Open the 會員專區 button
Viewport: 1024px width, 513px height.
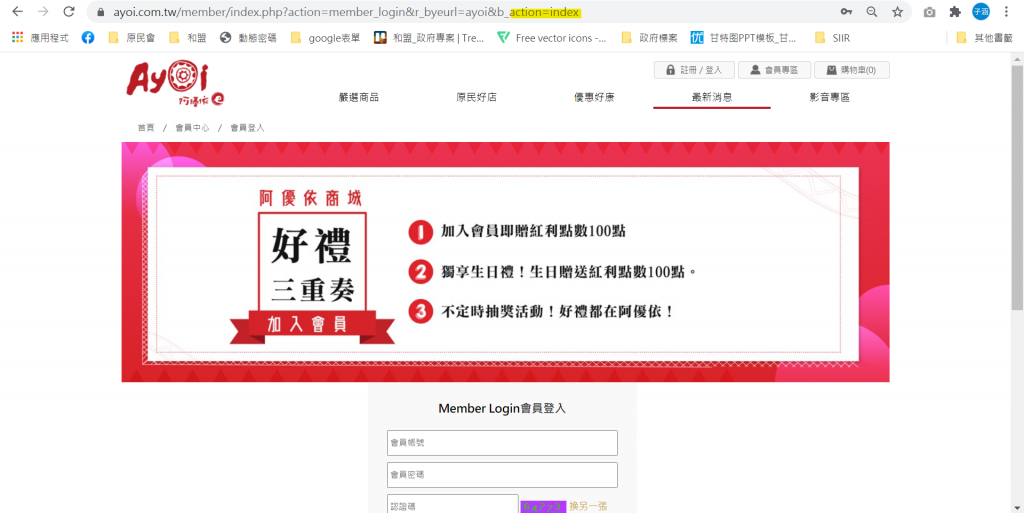pos(775,70)
